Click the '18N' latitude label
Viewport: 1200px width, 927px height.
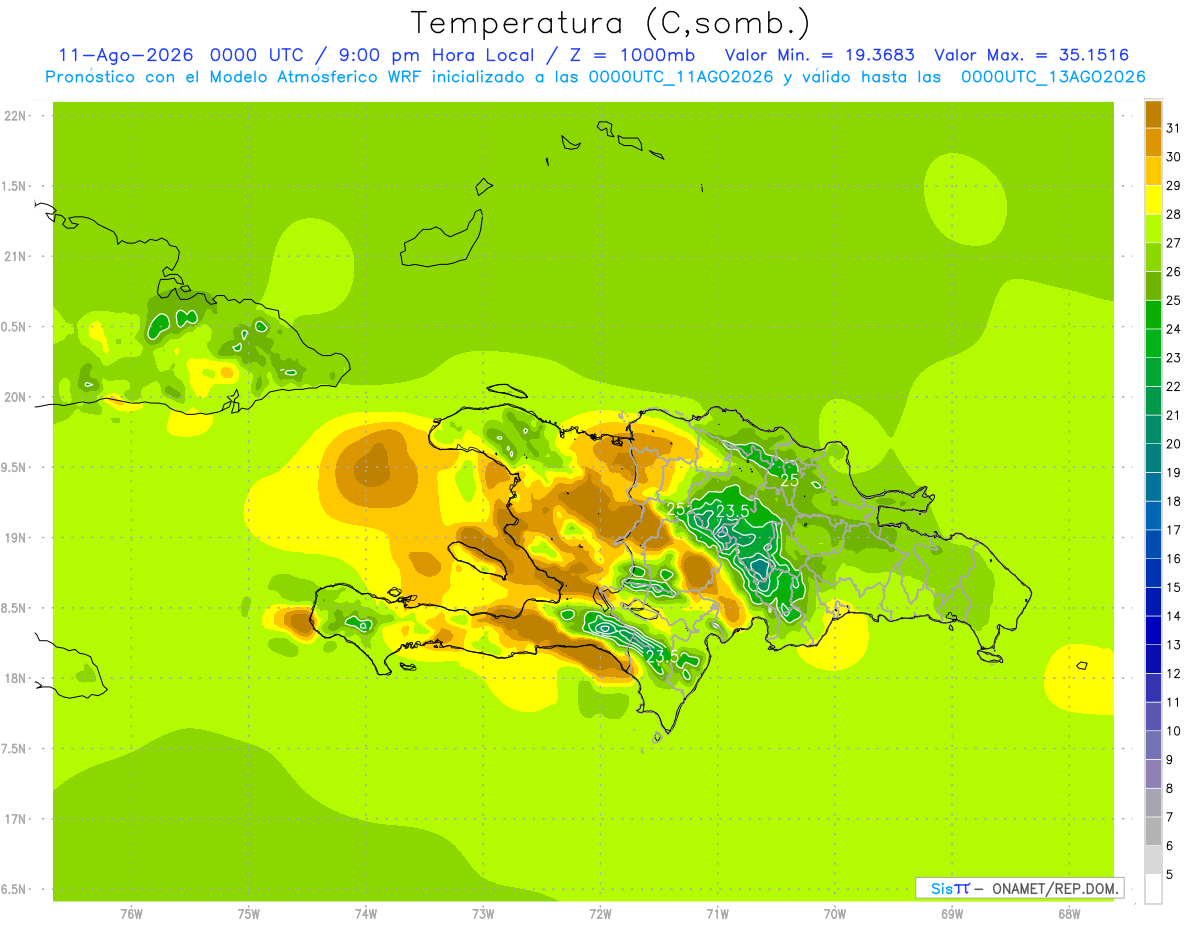click(x=16, y=678)
